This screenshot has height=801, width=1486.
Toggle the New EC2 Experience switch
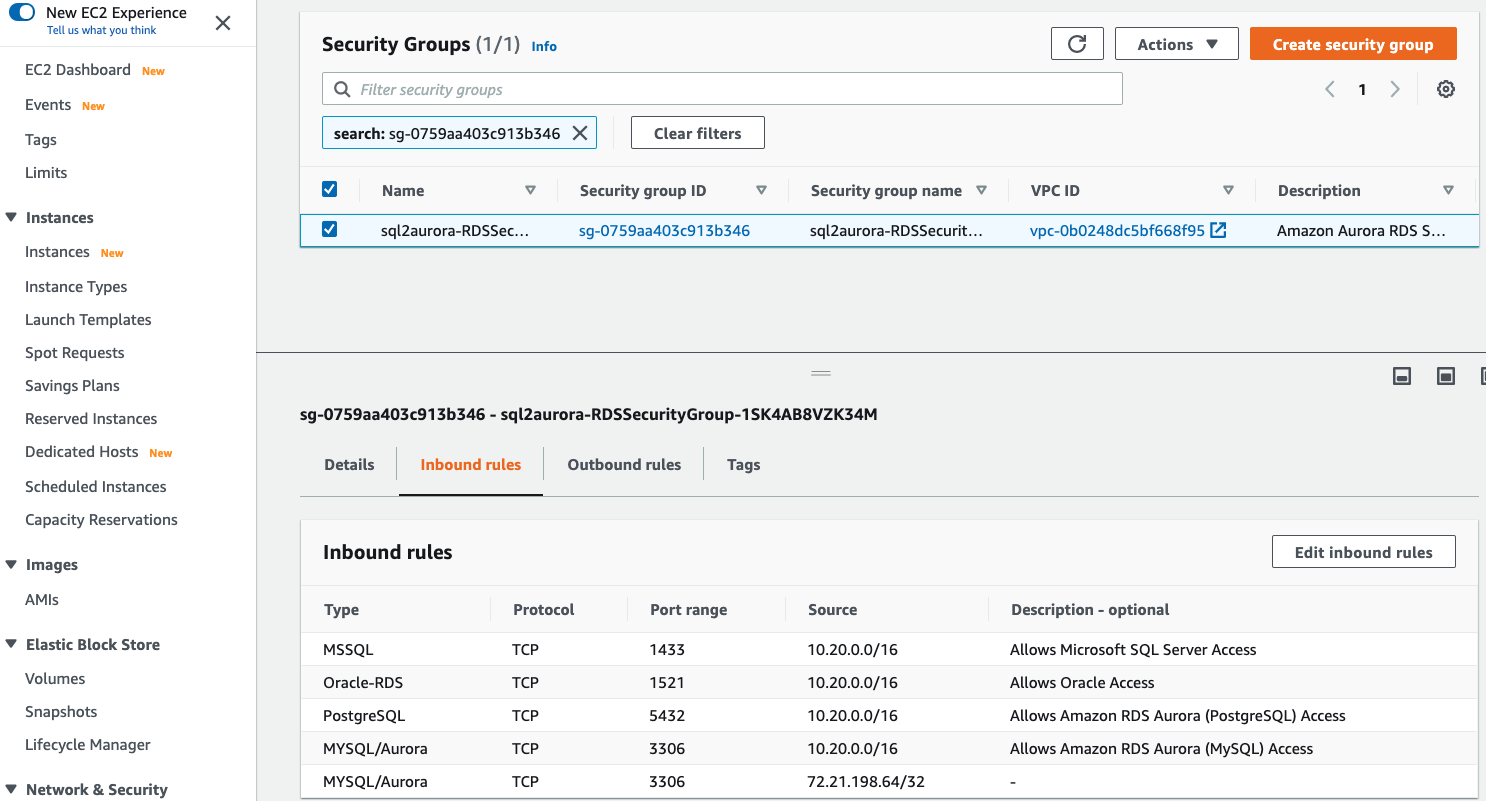click(22, 13)
